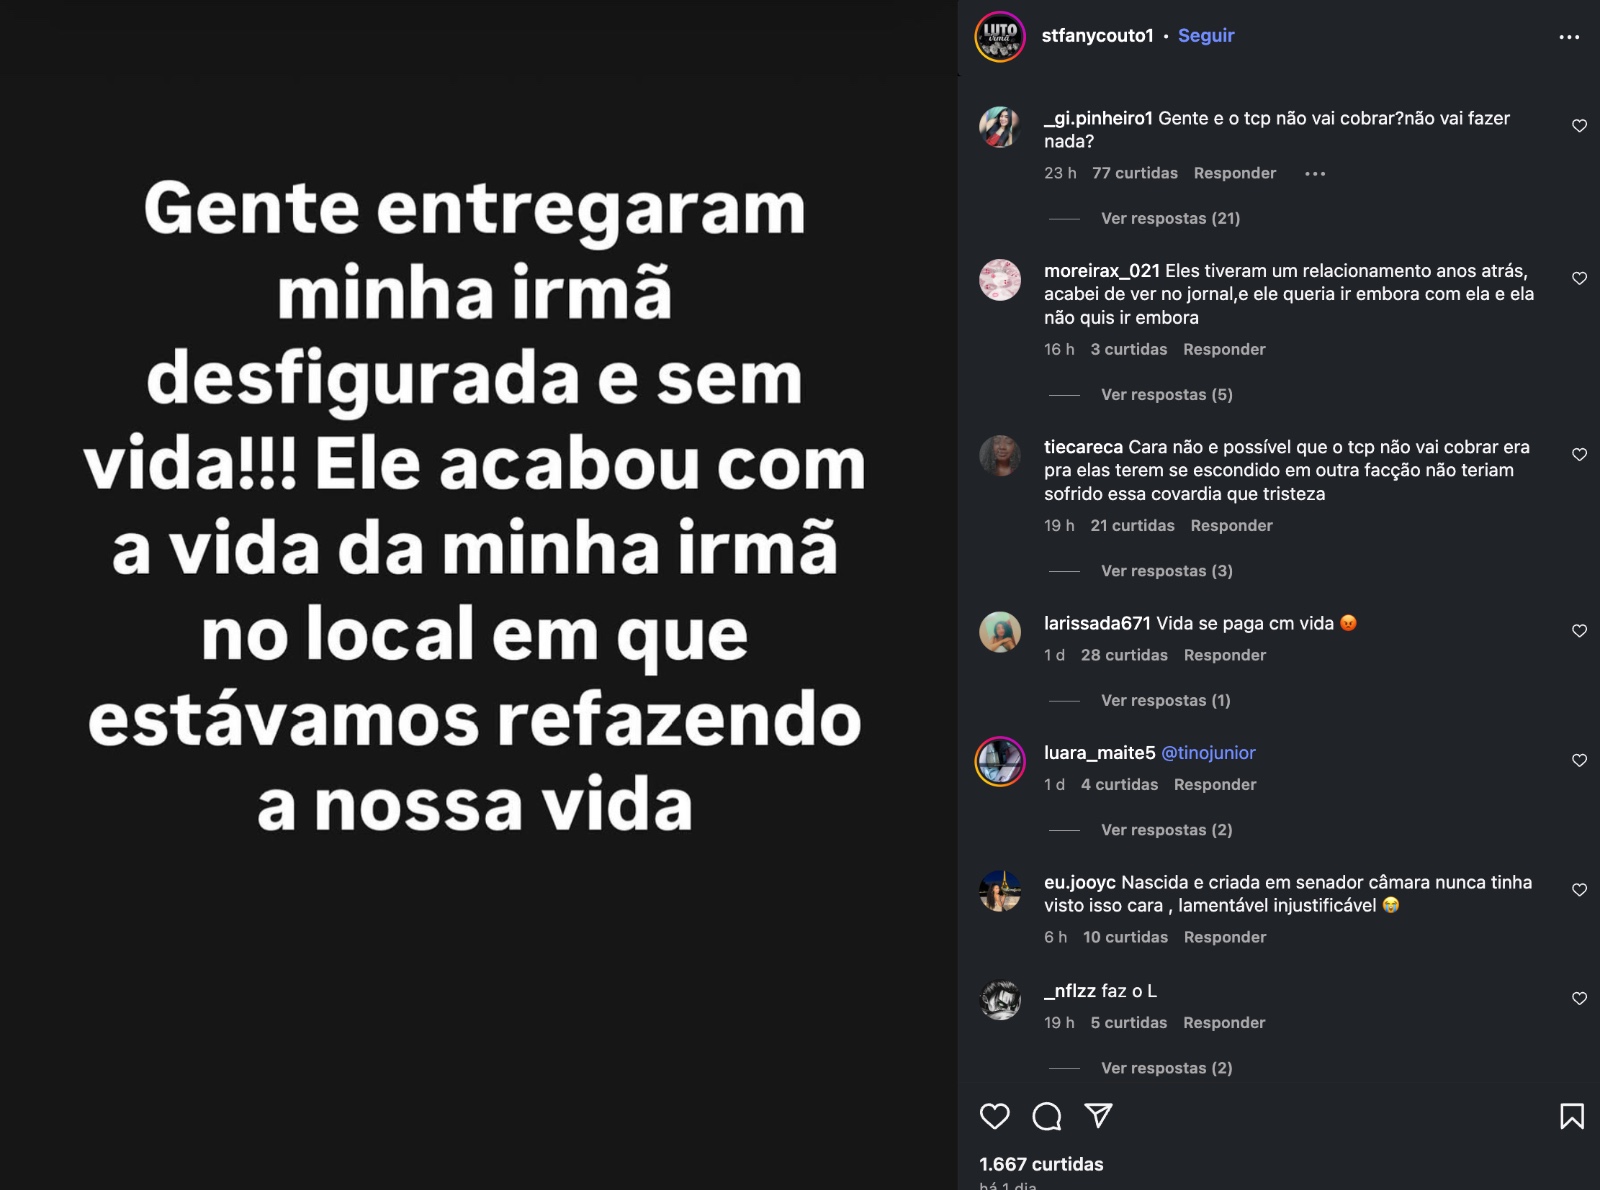The height and width of the screenshot is (1190, 1600).
Task: Expand Ver respostas (21)
Action: [1170, 218]
